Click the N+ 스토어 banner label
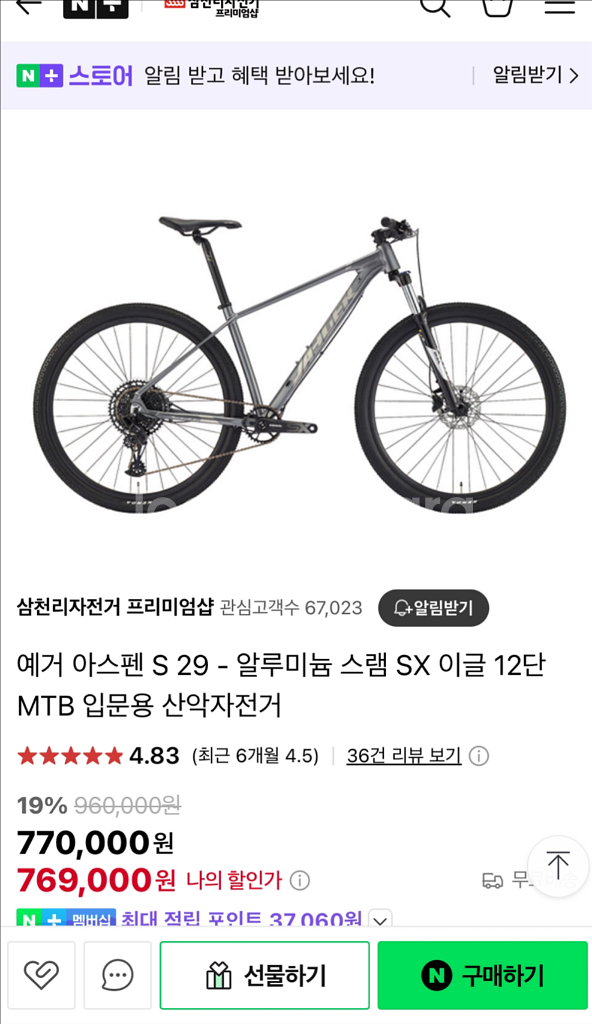592x1024 pixels. [75, 76]
